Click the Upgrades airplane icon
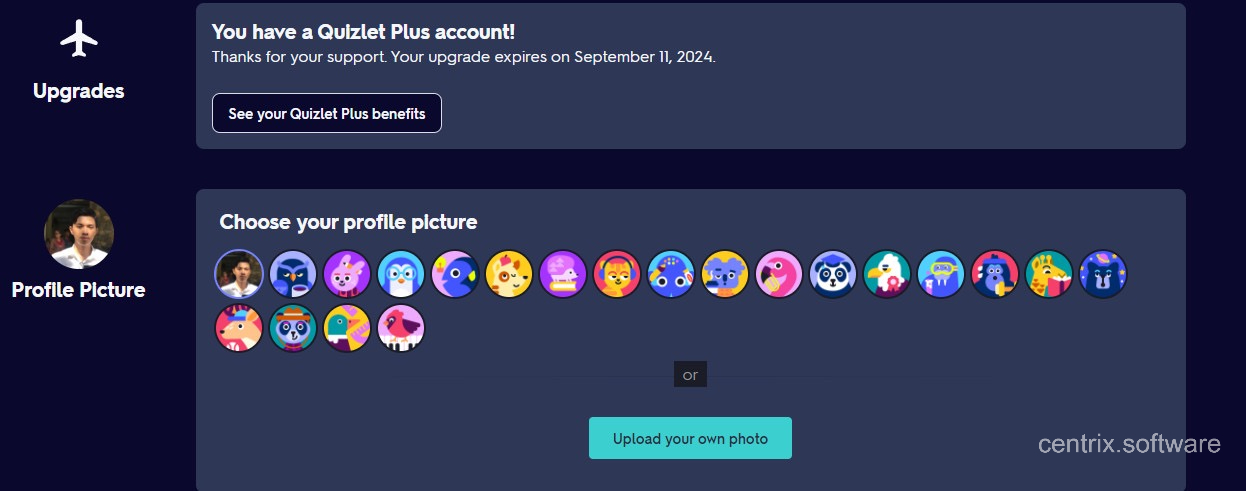 coord(79,39)
